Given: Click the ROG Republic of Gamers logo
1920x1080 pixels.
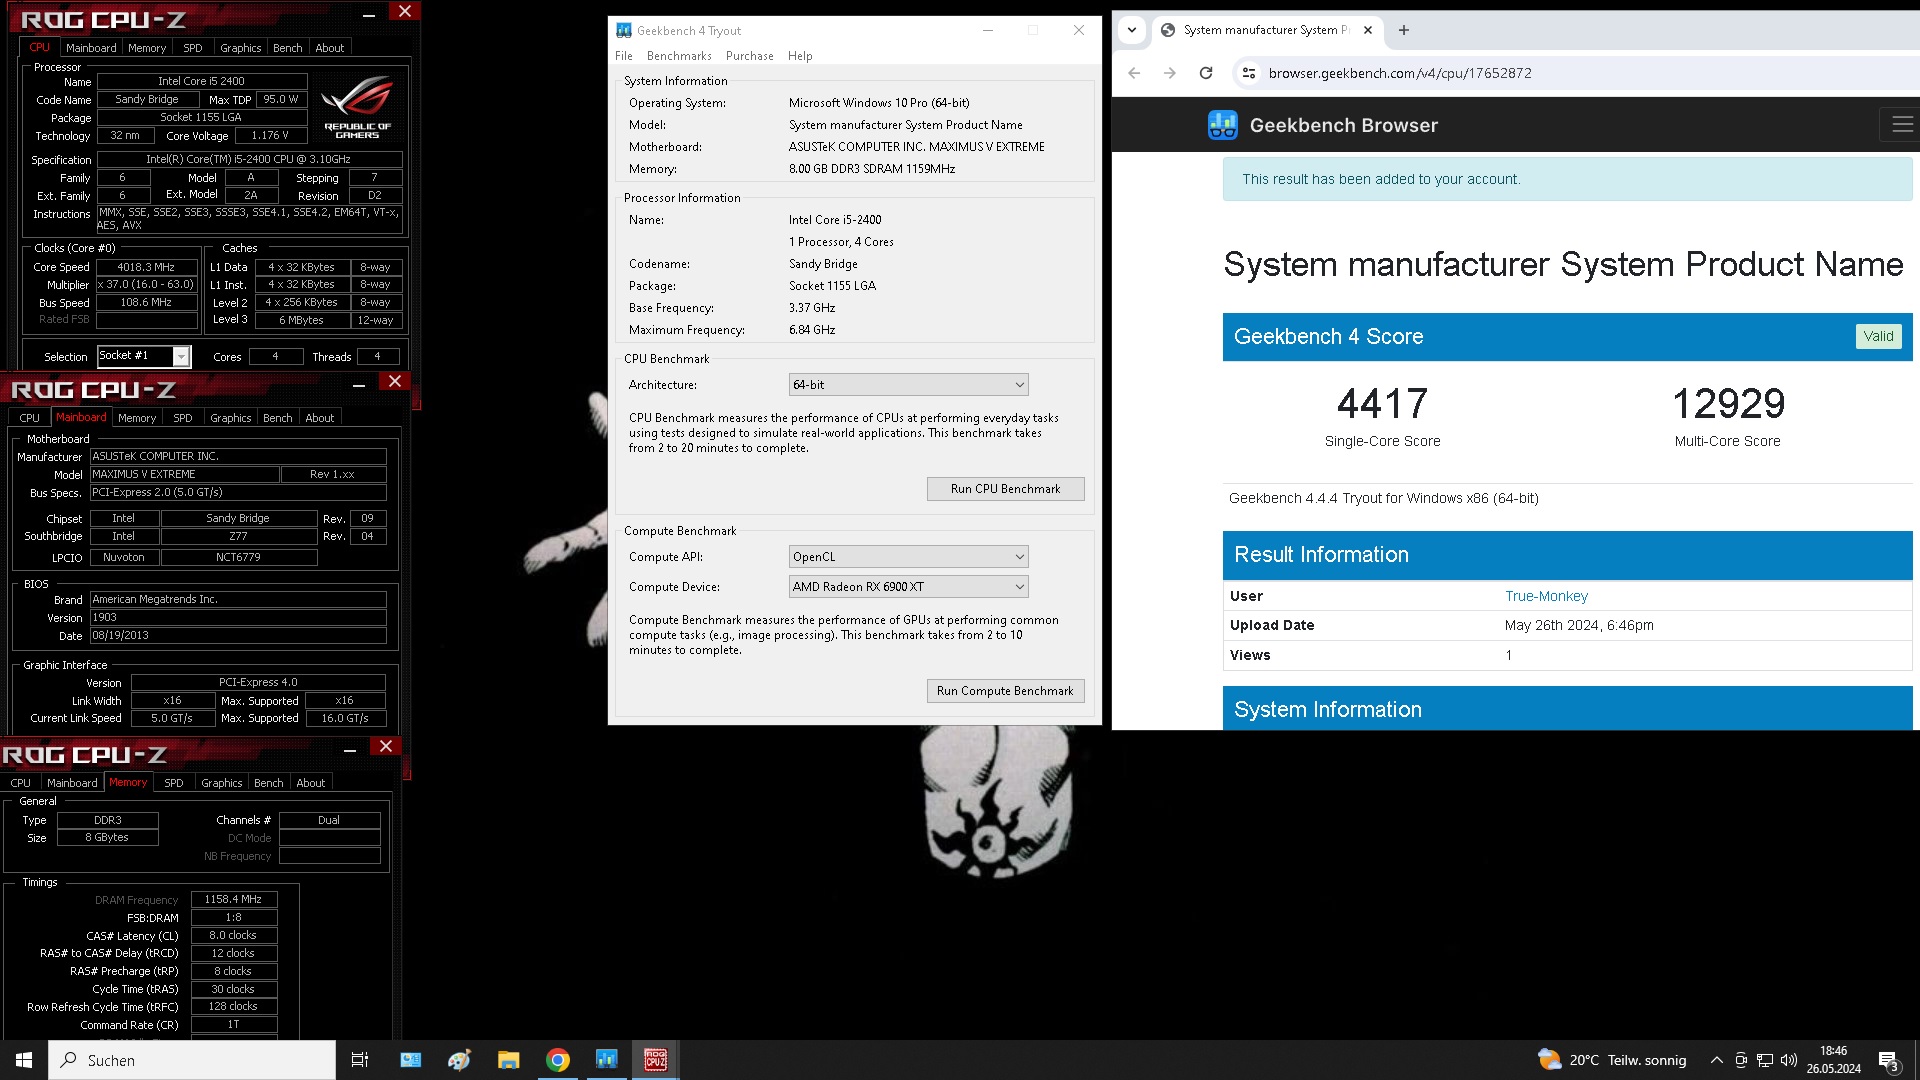Looking at the screenshot, I should pos(357,107).
